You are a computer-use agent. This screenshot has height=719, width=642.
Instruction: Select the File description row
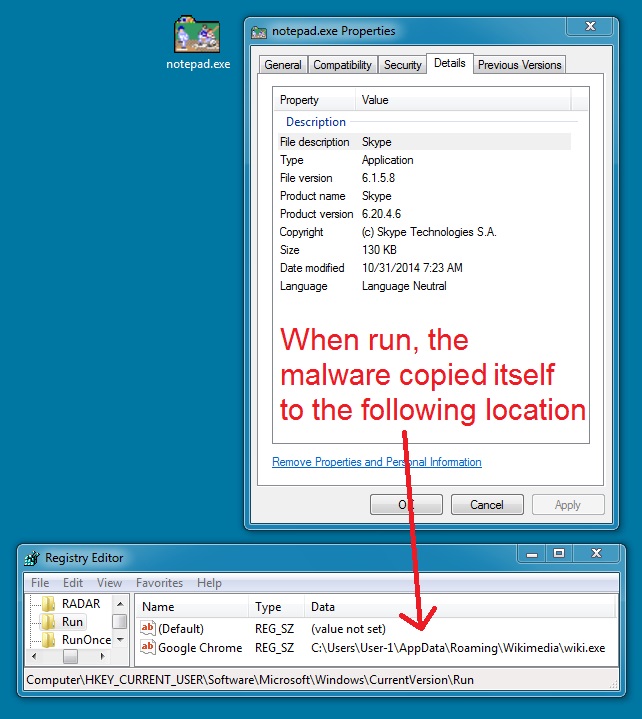[x=424, y=142]
